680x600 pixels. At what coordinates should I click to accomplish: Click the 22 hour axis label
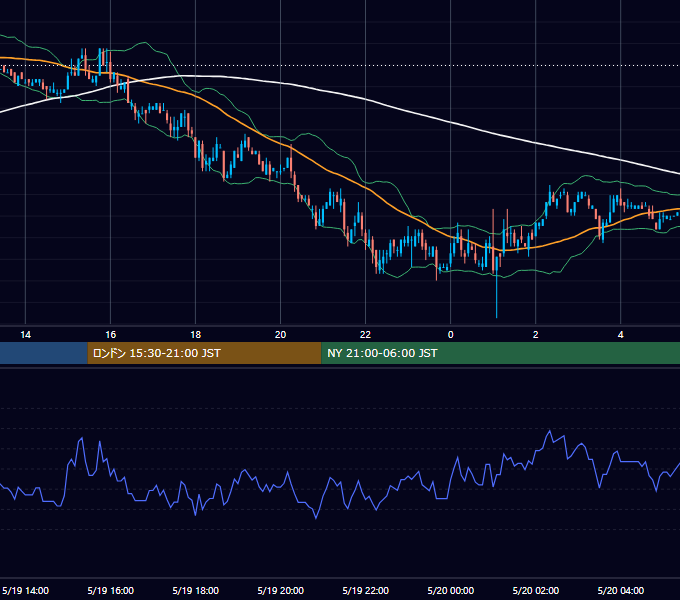tap(366, 335)
